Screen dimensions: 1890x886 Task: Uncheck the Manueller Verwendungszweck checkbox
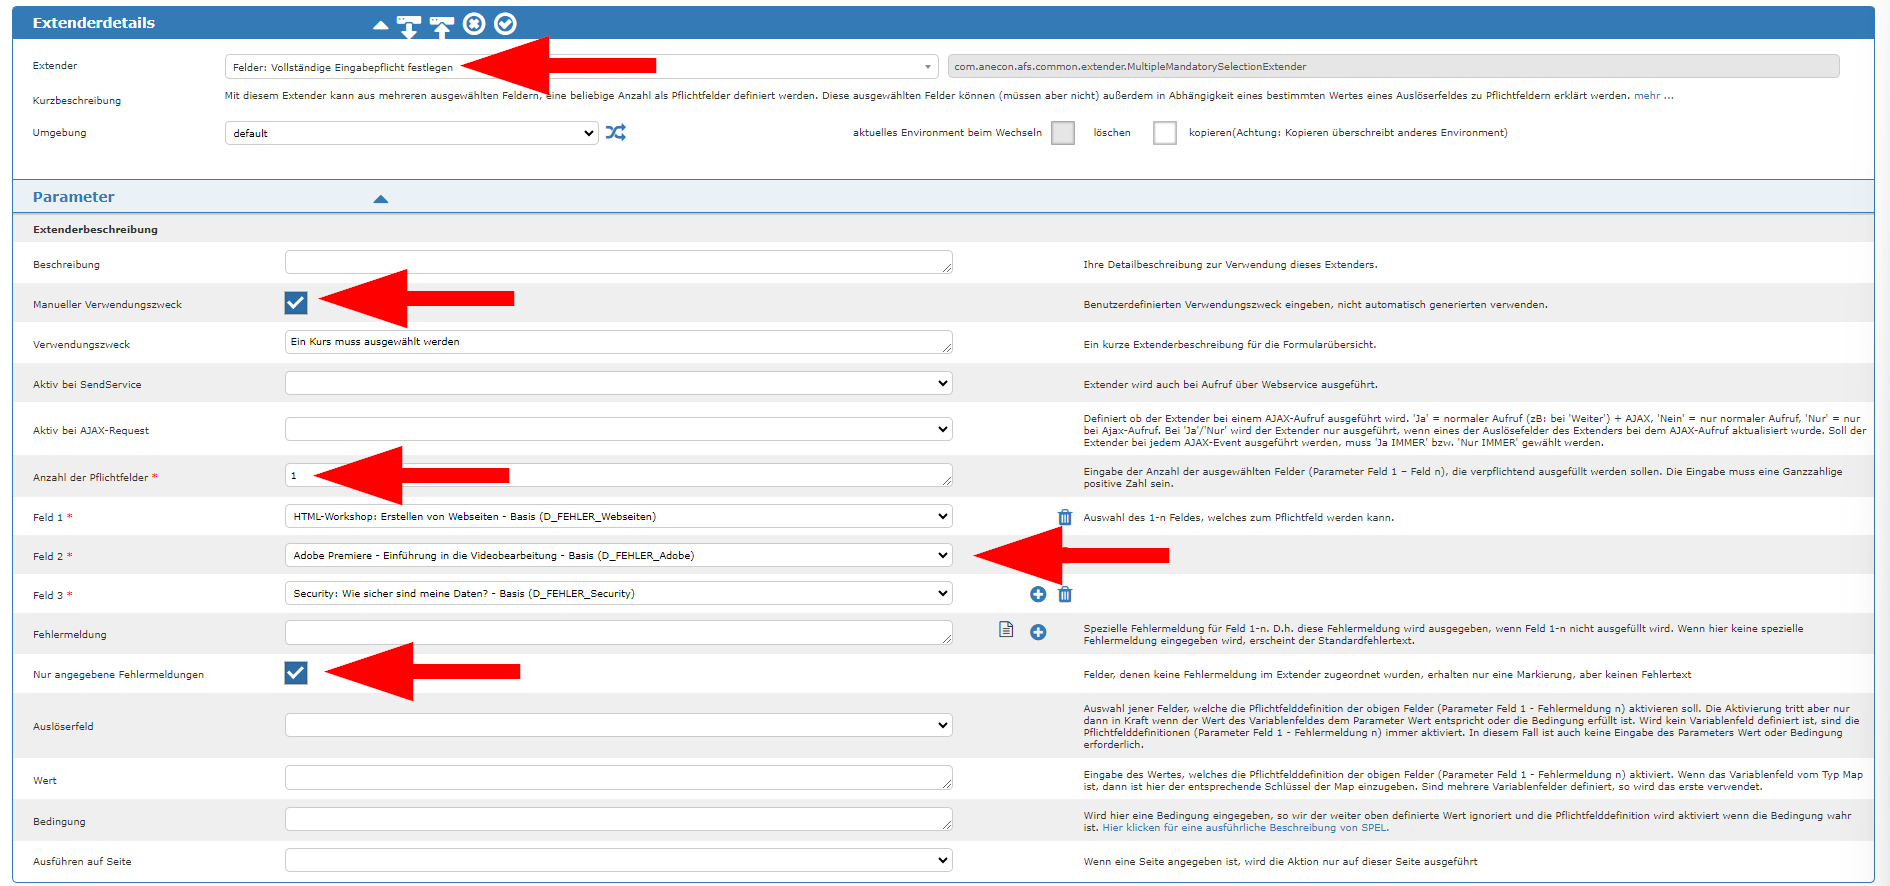pos(296,303)
